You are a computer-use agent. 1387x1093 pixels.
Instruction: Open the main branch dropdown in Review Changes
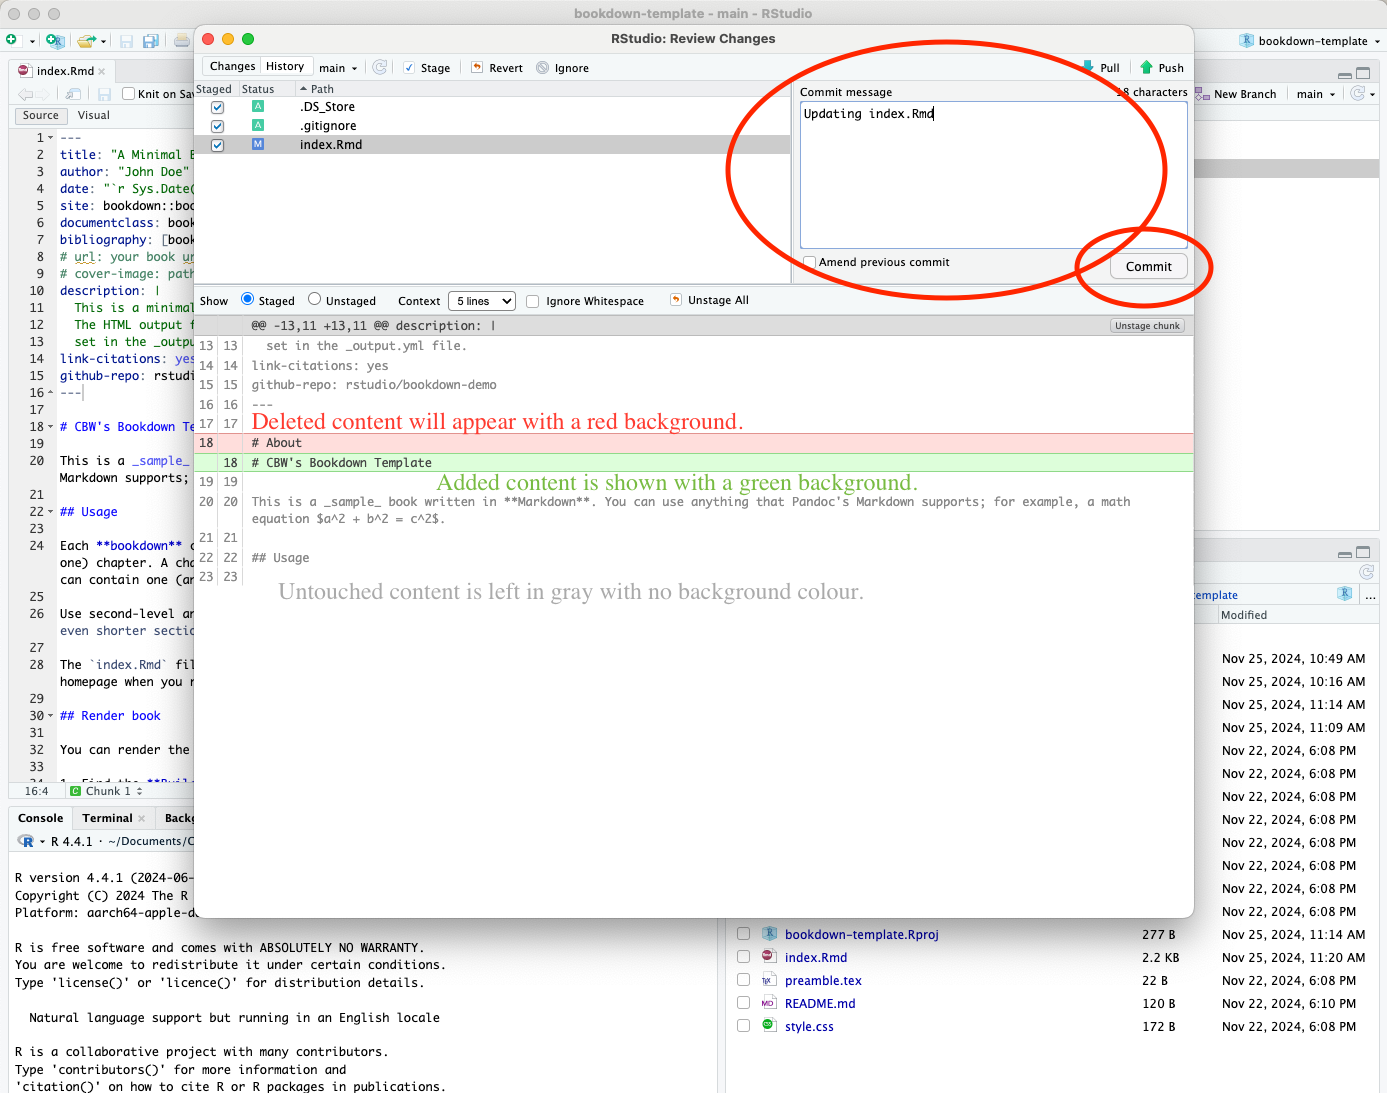click(x=338, y=67)
